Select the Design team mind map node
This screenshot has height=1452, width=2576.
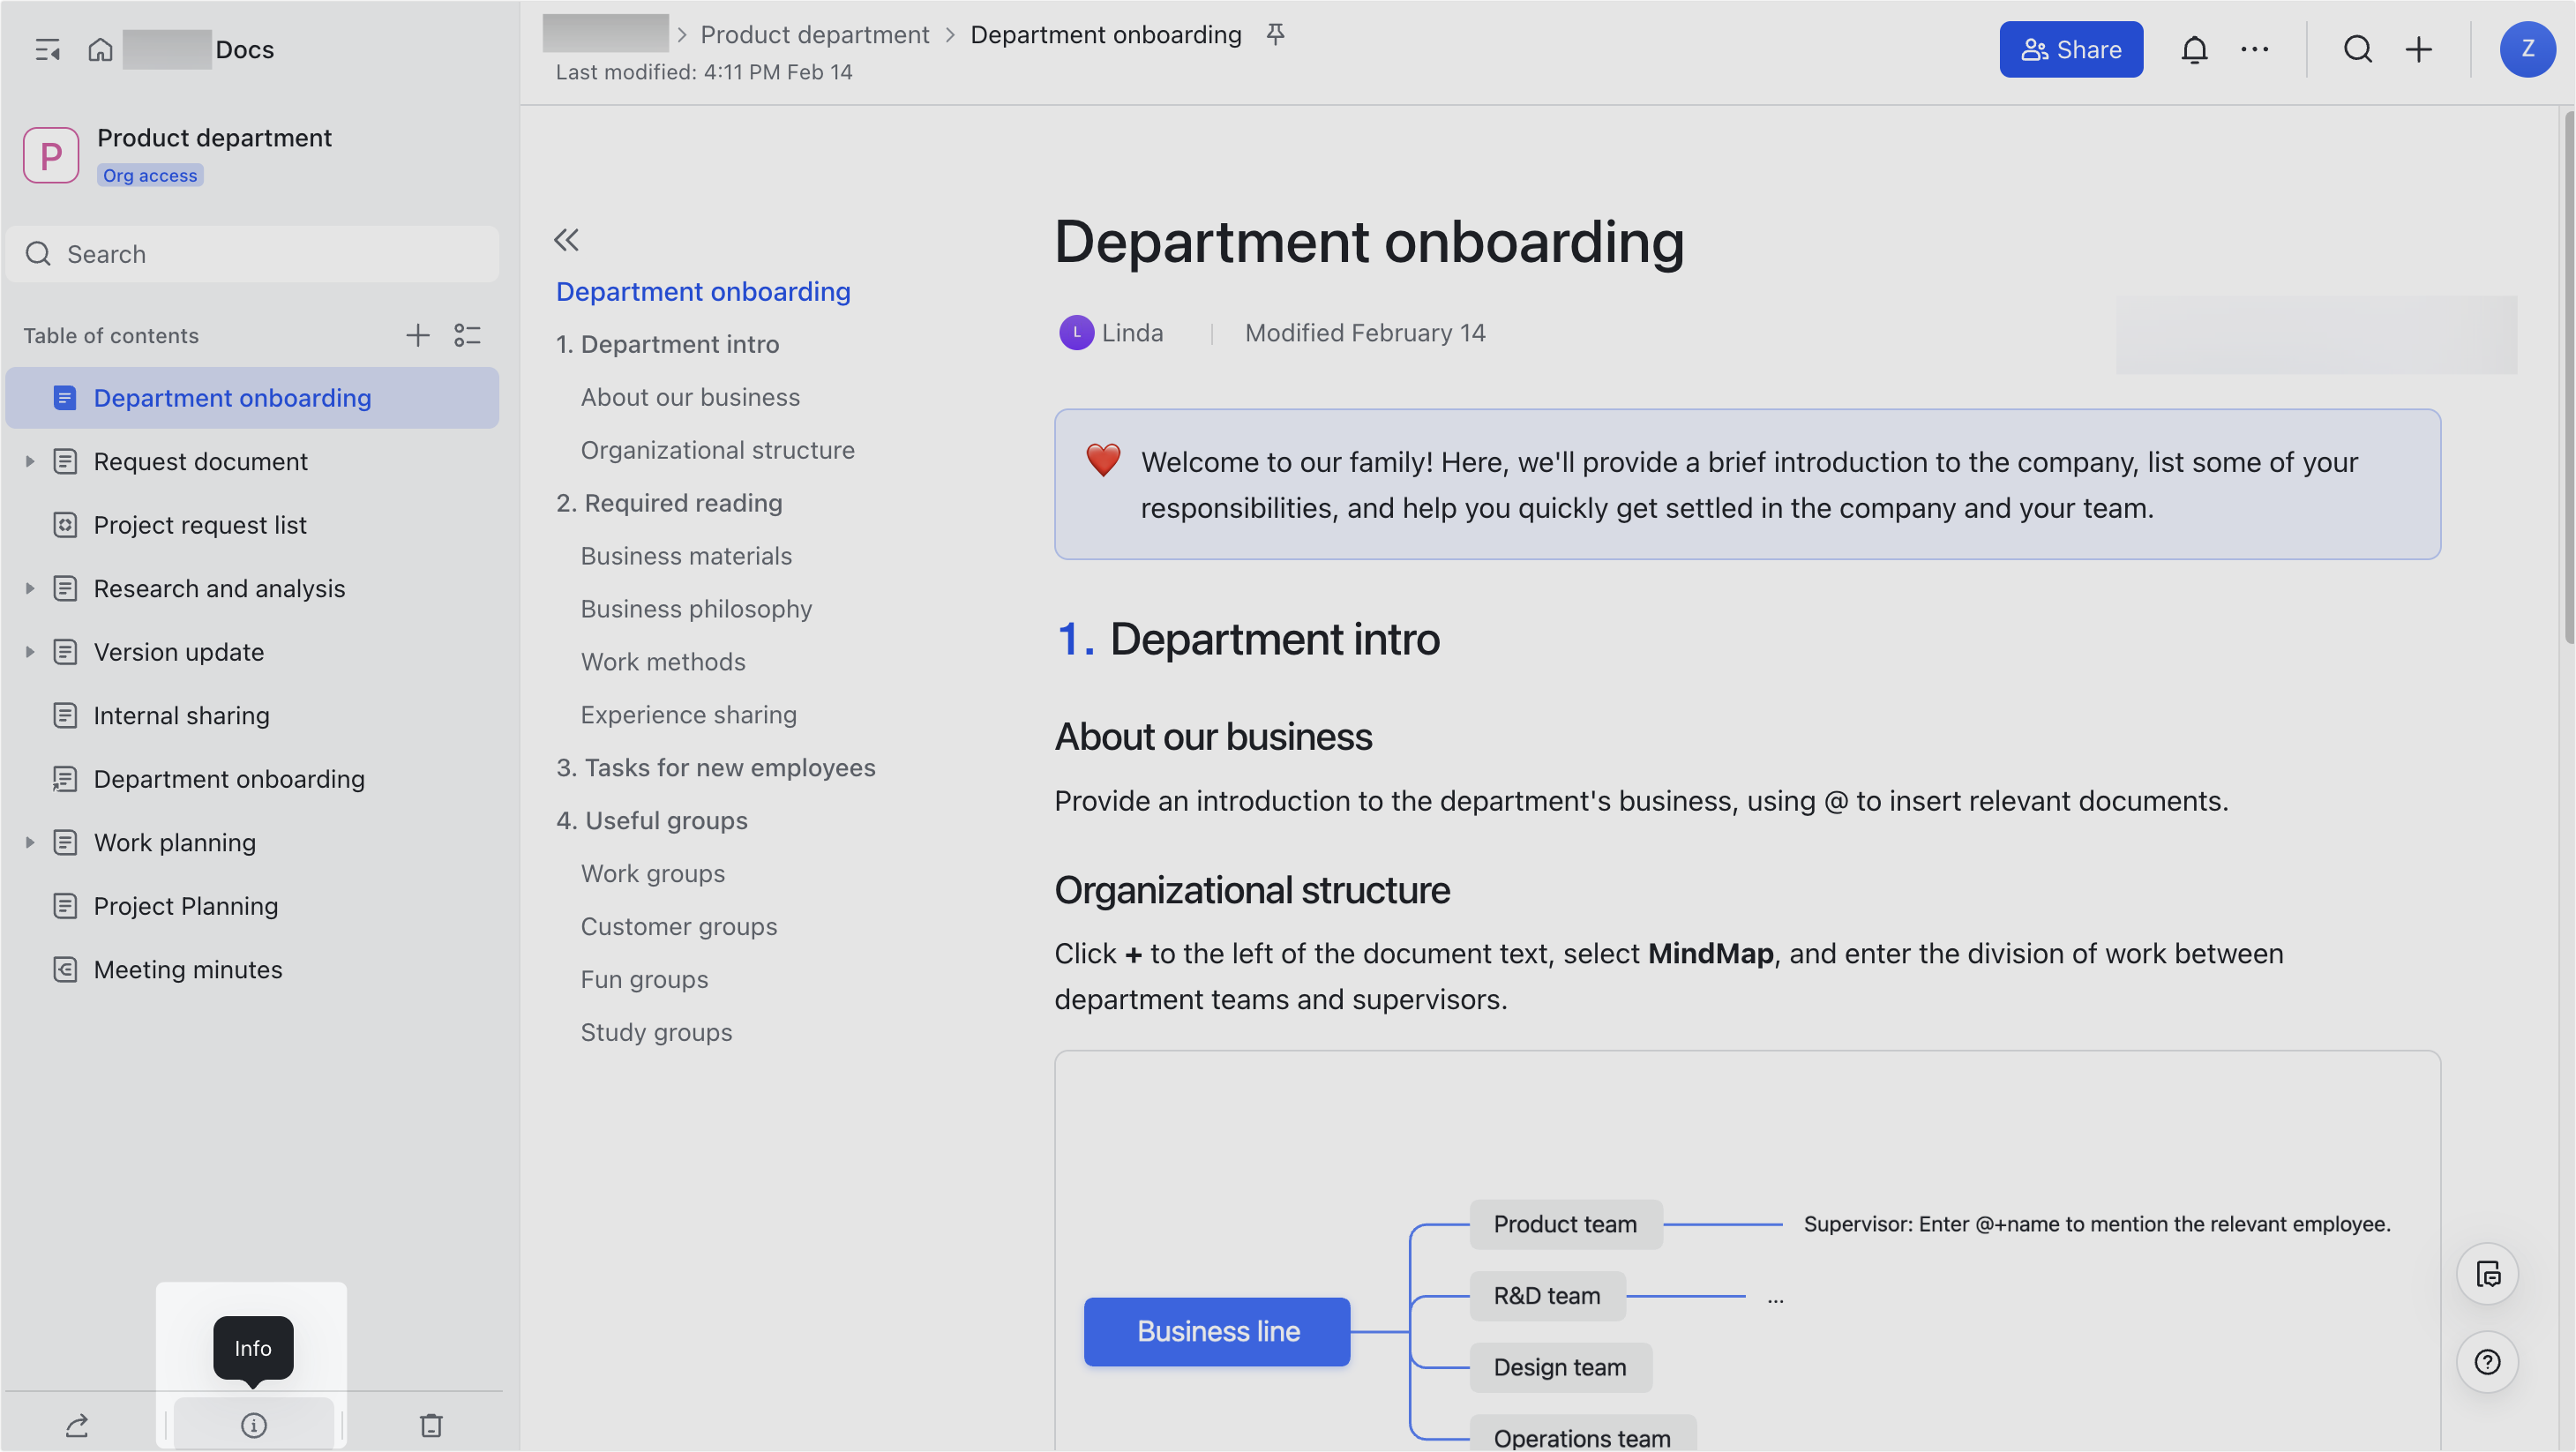coord(1560,1367)
